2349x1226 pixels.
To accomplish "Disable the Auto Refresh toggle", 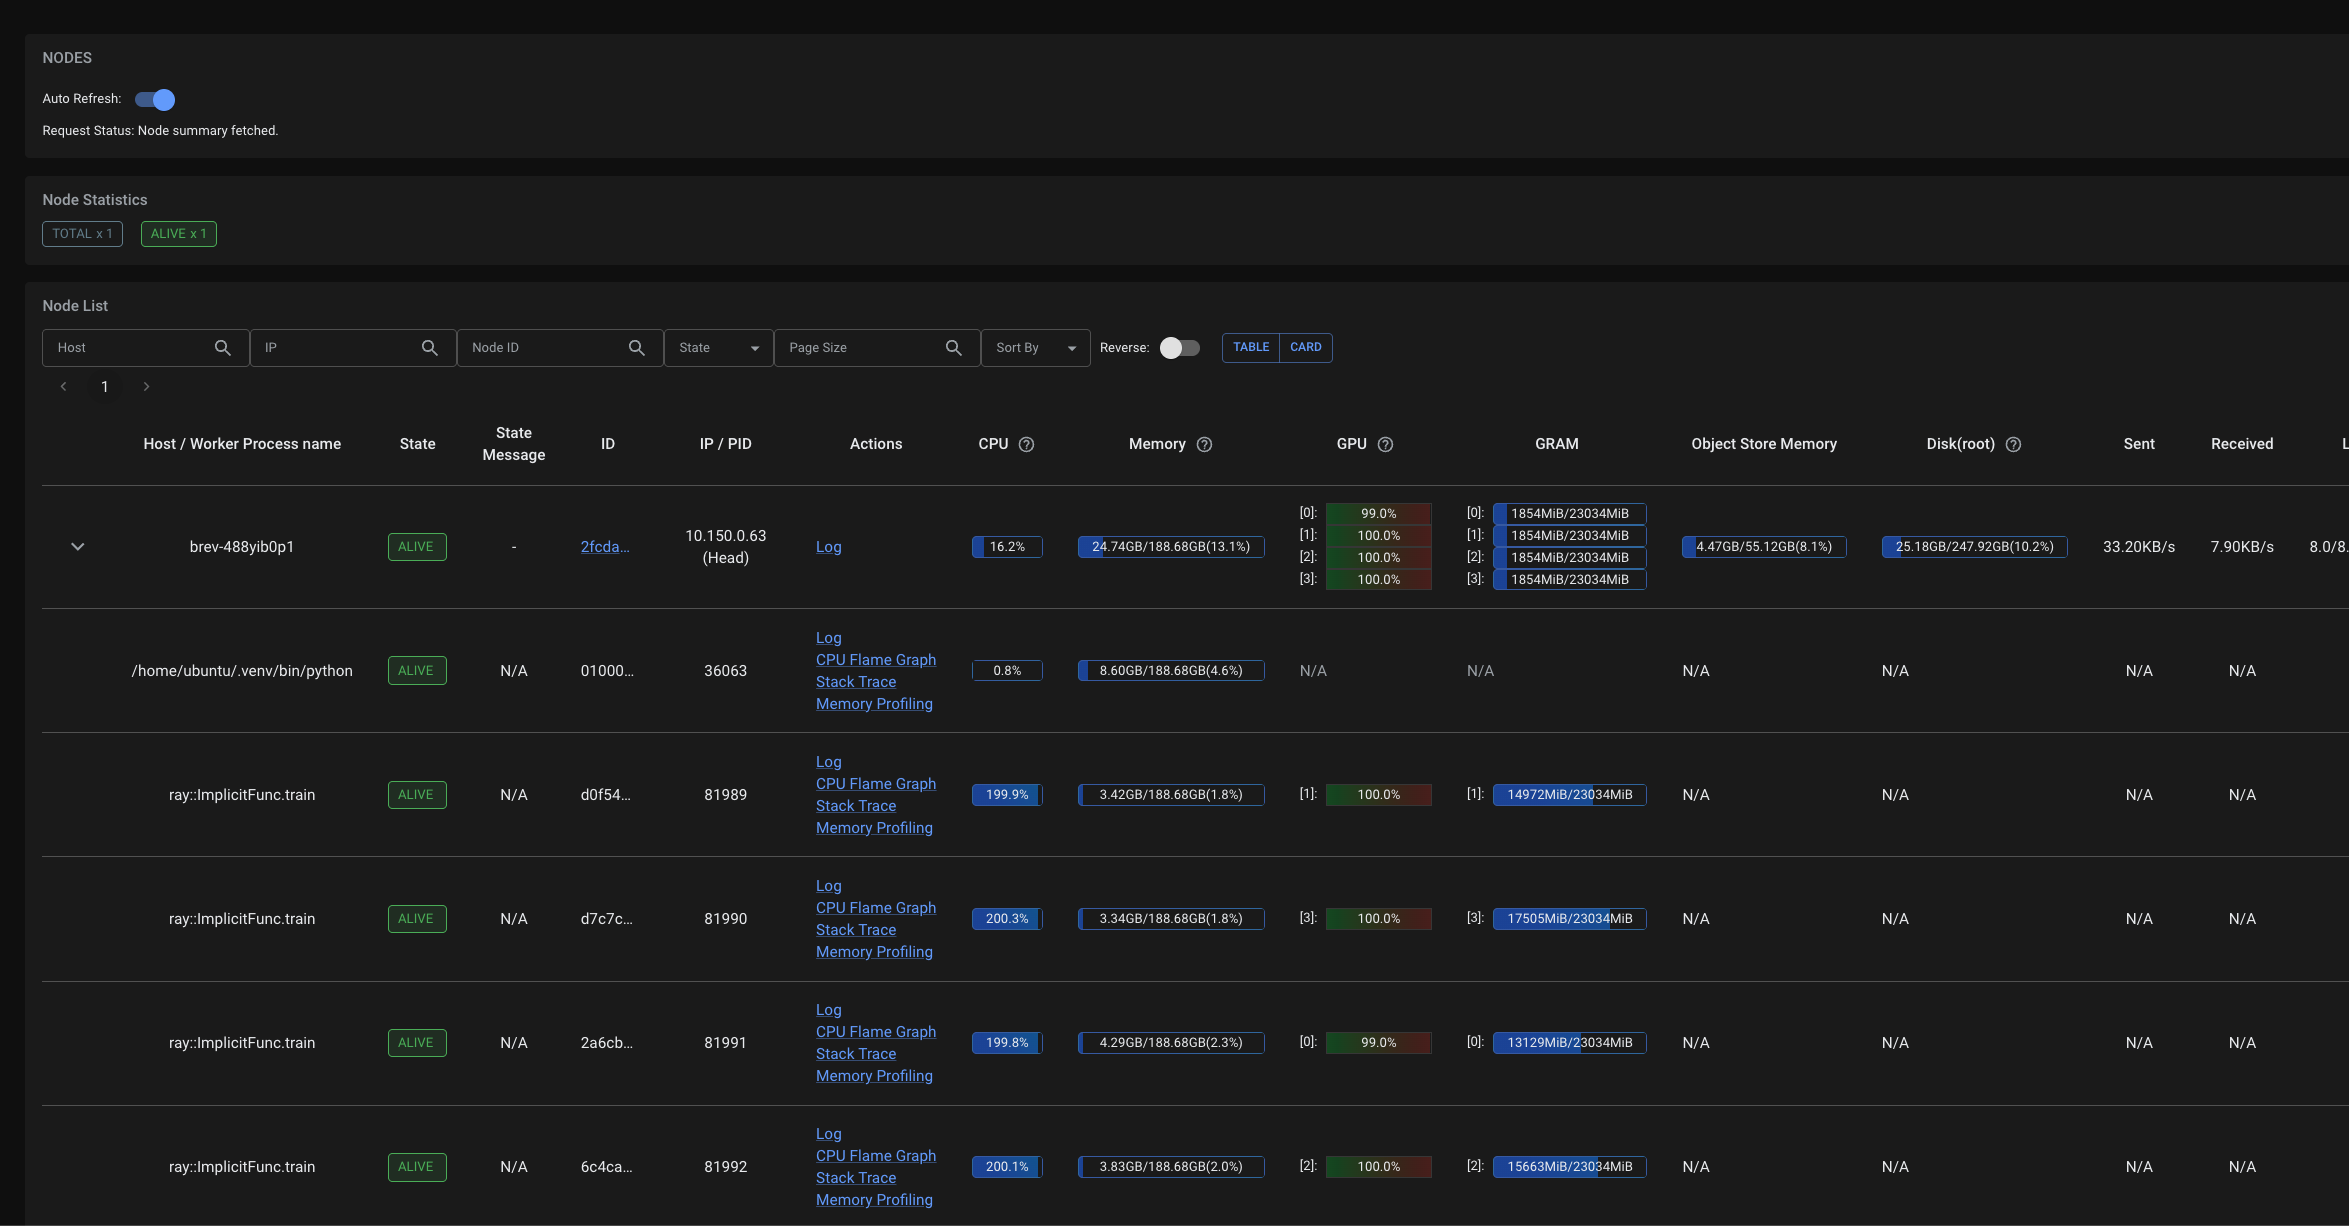I will pyautogui.click(x=154, y=99).
